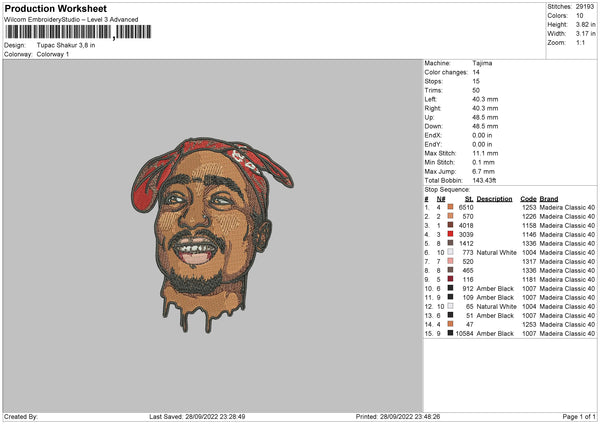Select the 'Production Worksheet' title text
The width and height of the screenshot is (600, 424).
(x=55, y=8)
